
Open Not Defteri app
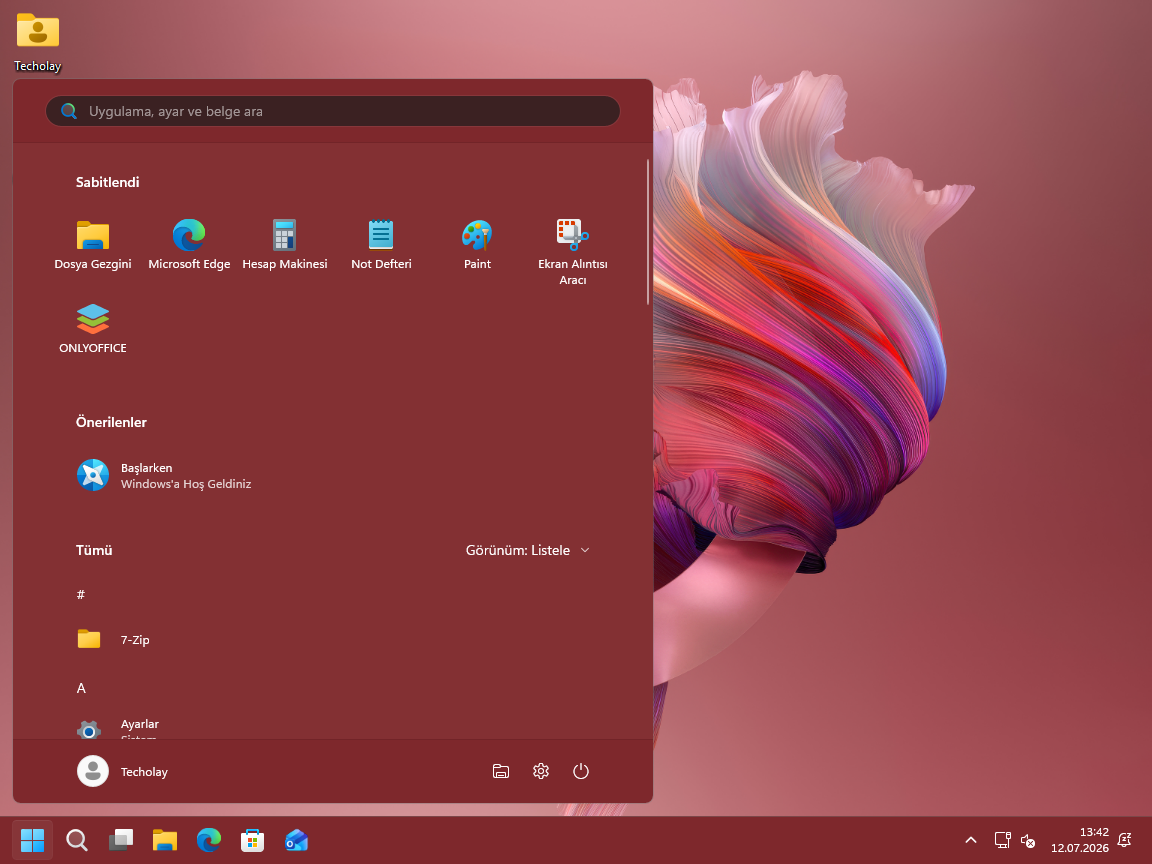(x=381, y=245)
